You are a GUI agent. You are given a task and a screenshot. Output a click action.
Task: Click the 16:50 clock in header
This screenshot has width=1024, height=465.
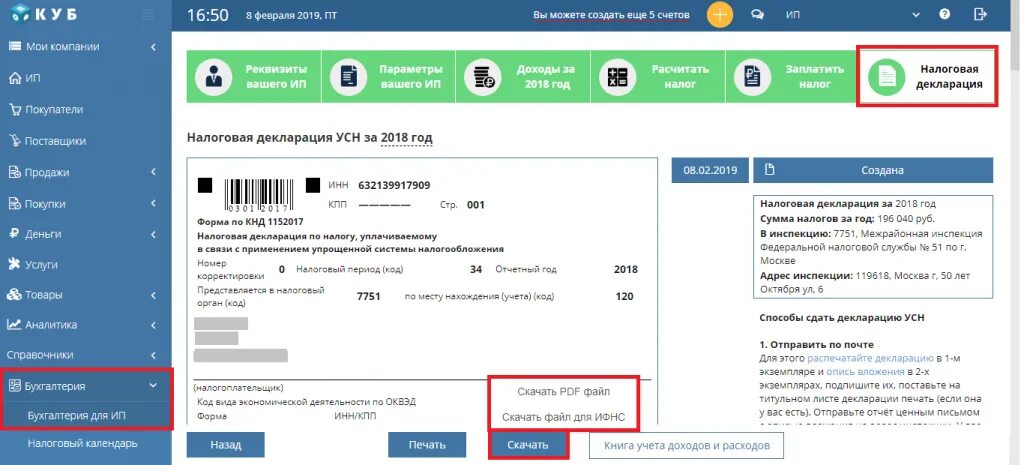coord(208,14)
